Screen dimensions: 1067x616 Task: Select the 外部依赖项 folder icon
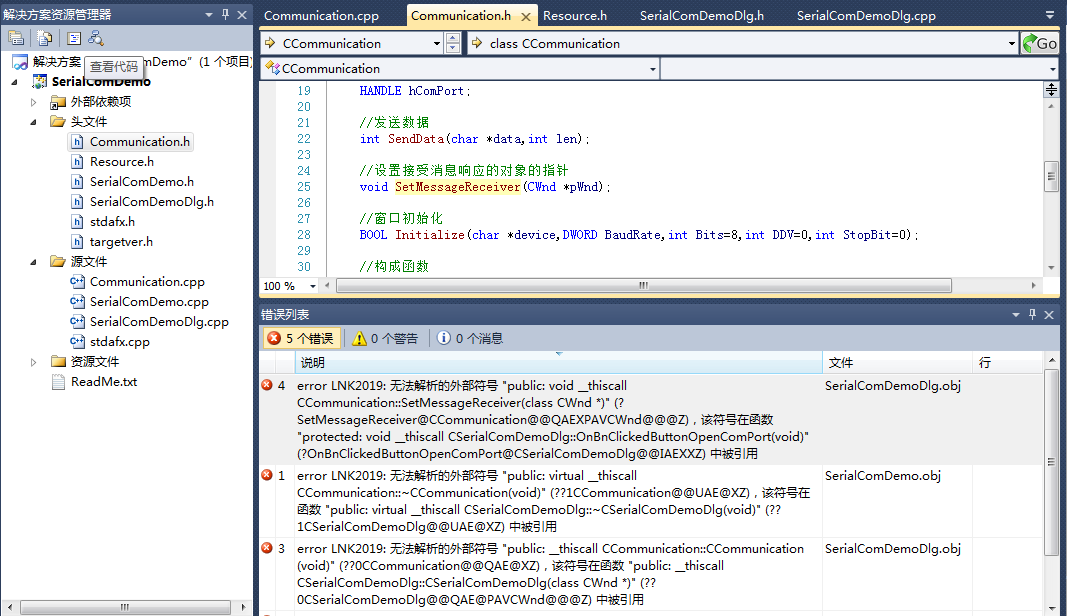coord(58,102)
